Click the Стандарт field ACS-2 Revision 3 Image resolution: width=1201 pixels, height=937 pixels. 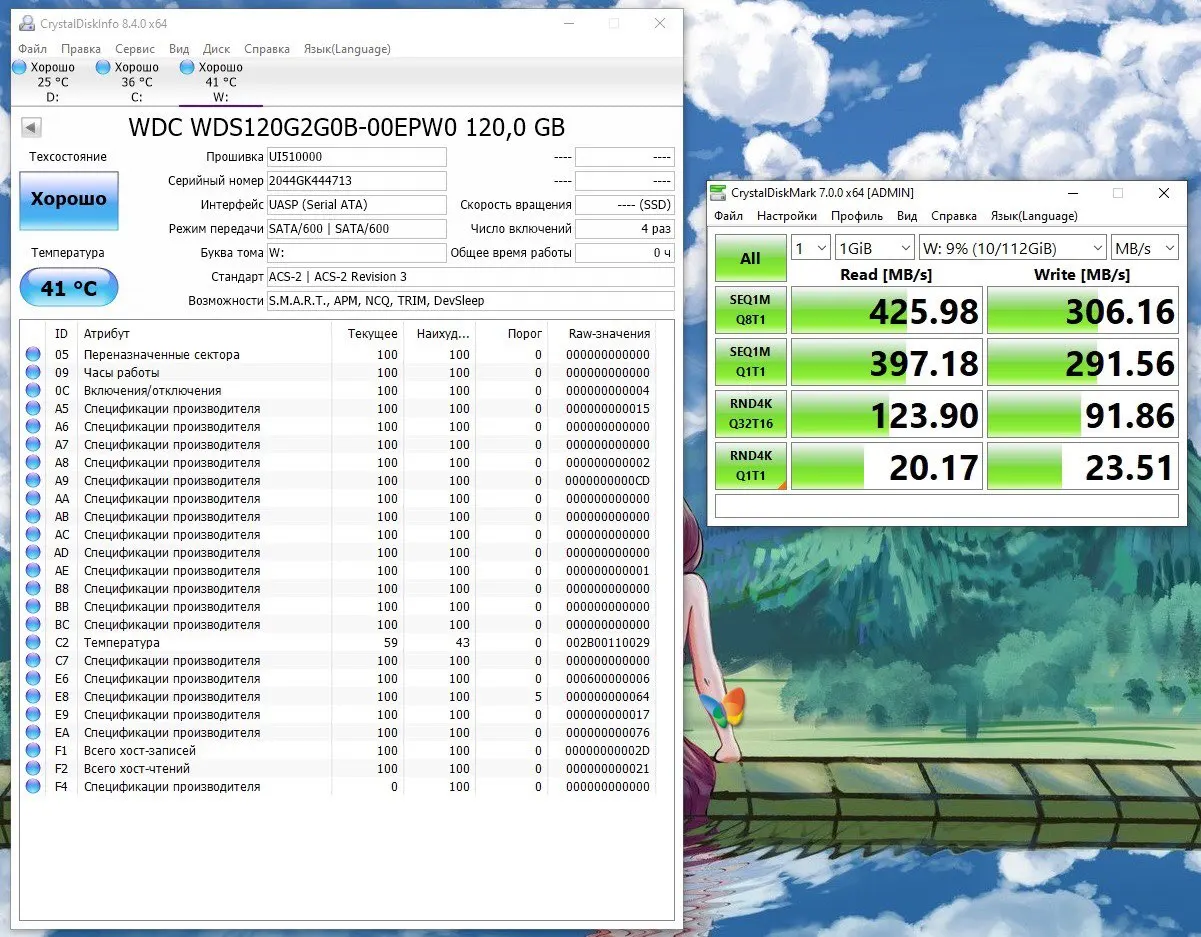pos(470,277)
